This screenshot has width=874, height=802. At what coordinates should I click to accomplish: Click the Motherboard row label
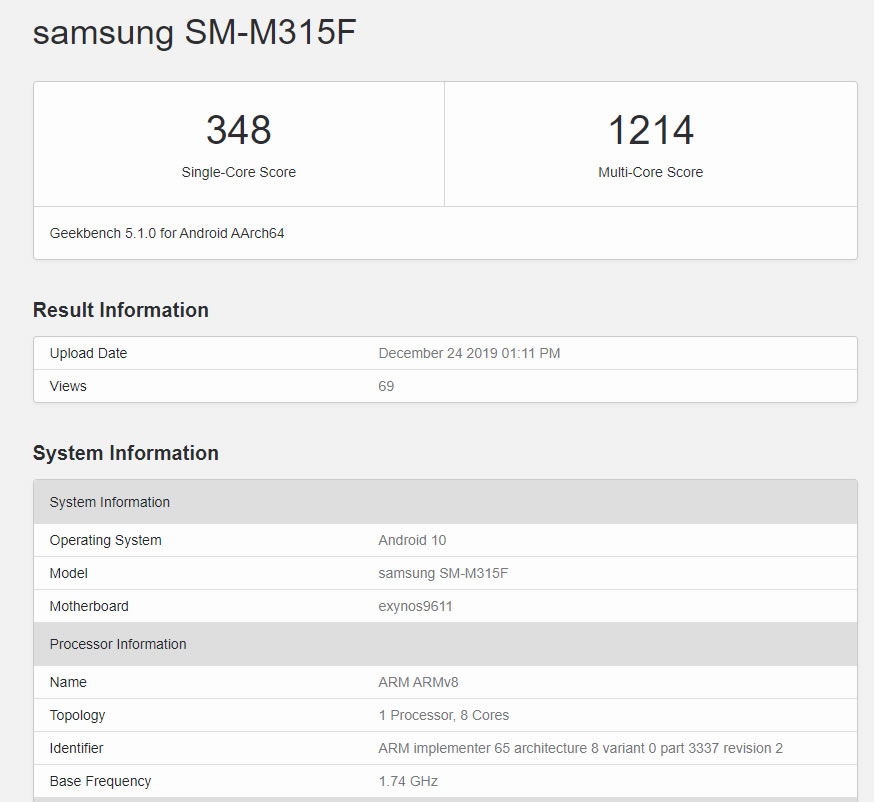(89, 606)
